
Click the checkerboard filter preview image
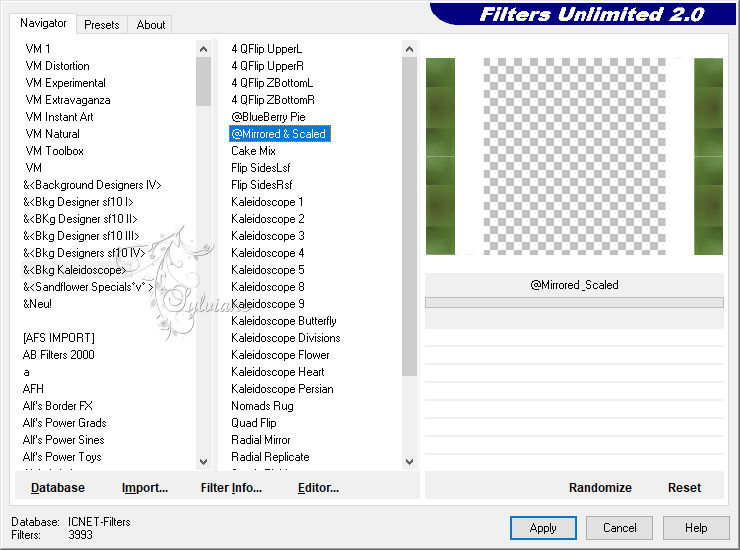coord(574,156)
